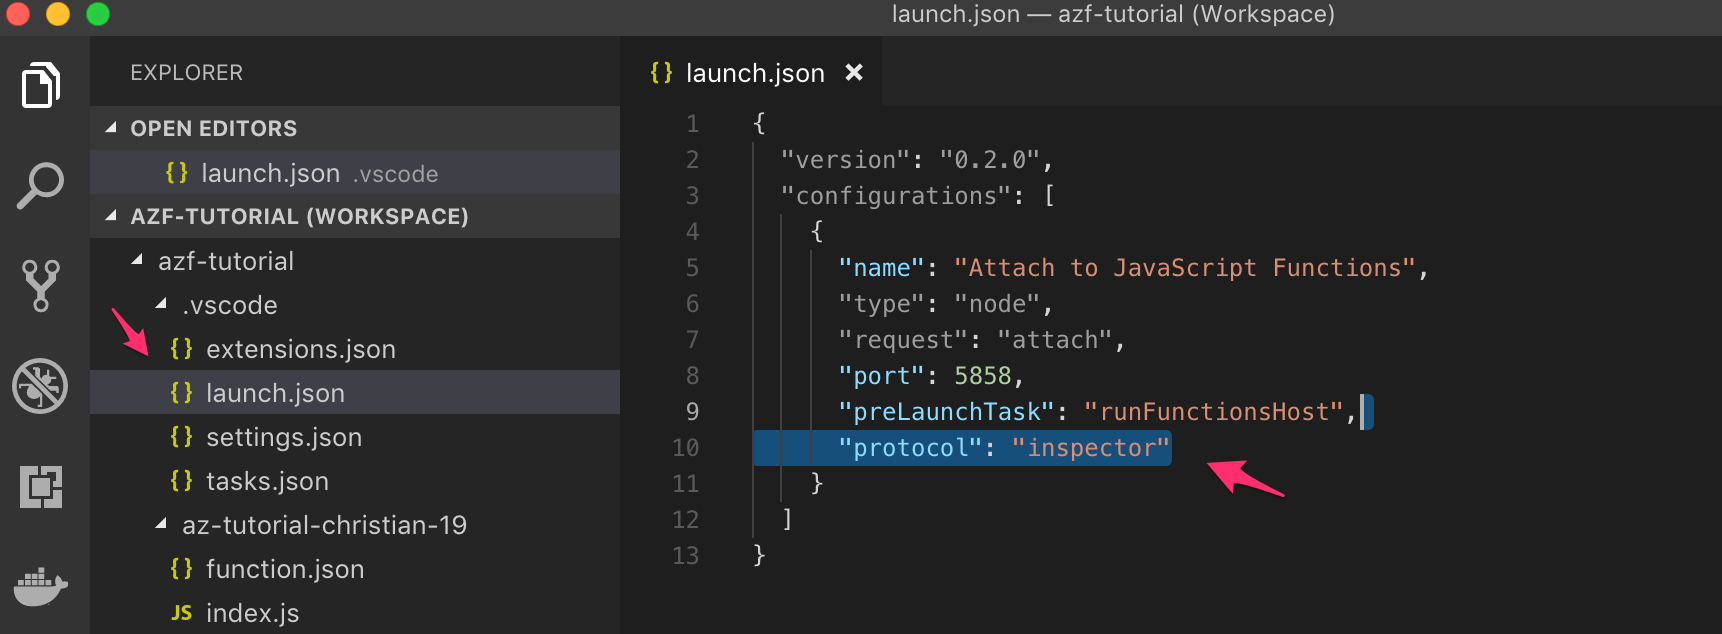
Task: Open the Extensions view icon
Action: 41,487
